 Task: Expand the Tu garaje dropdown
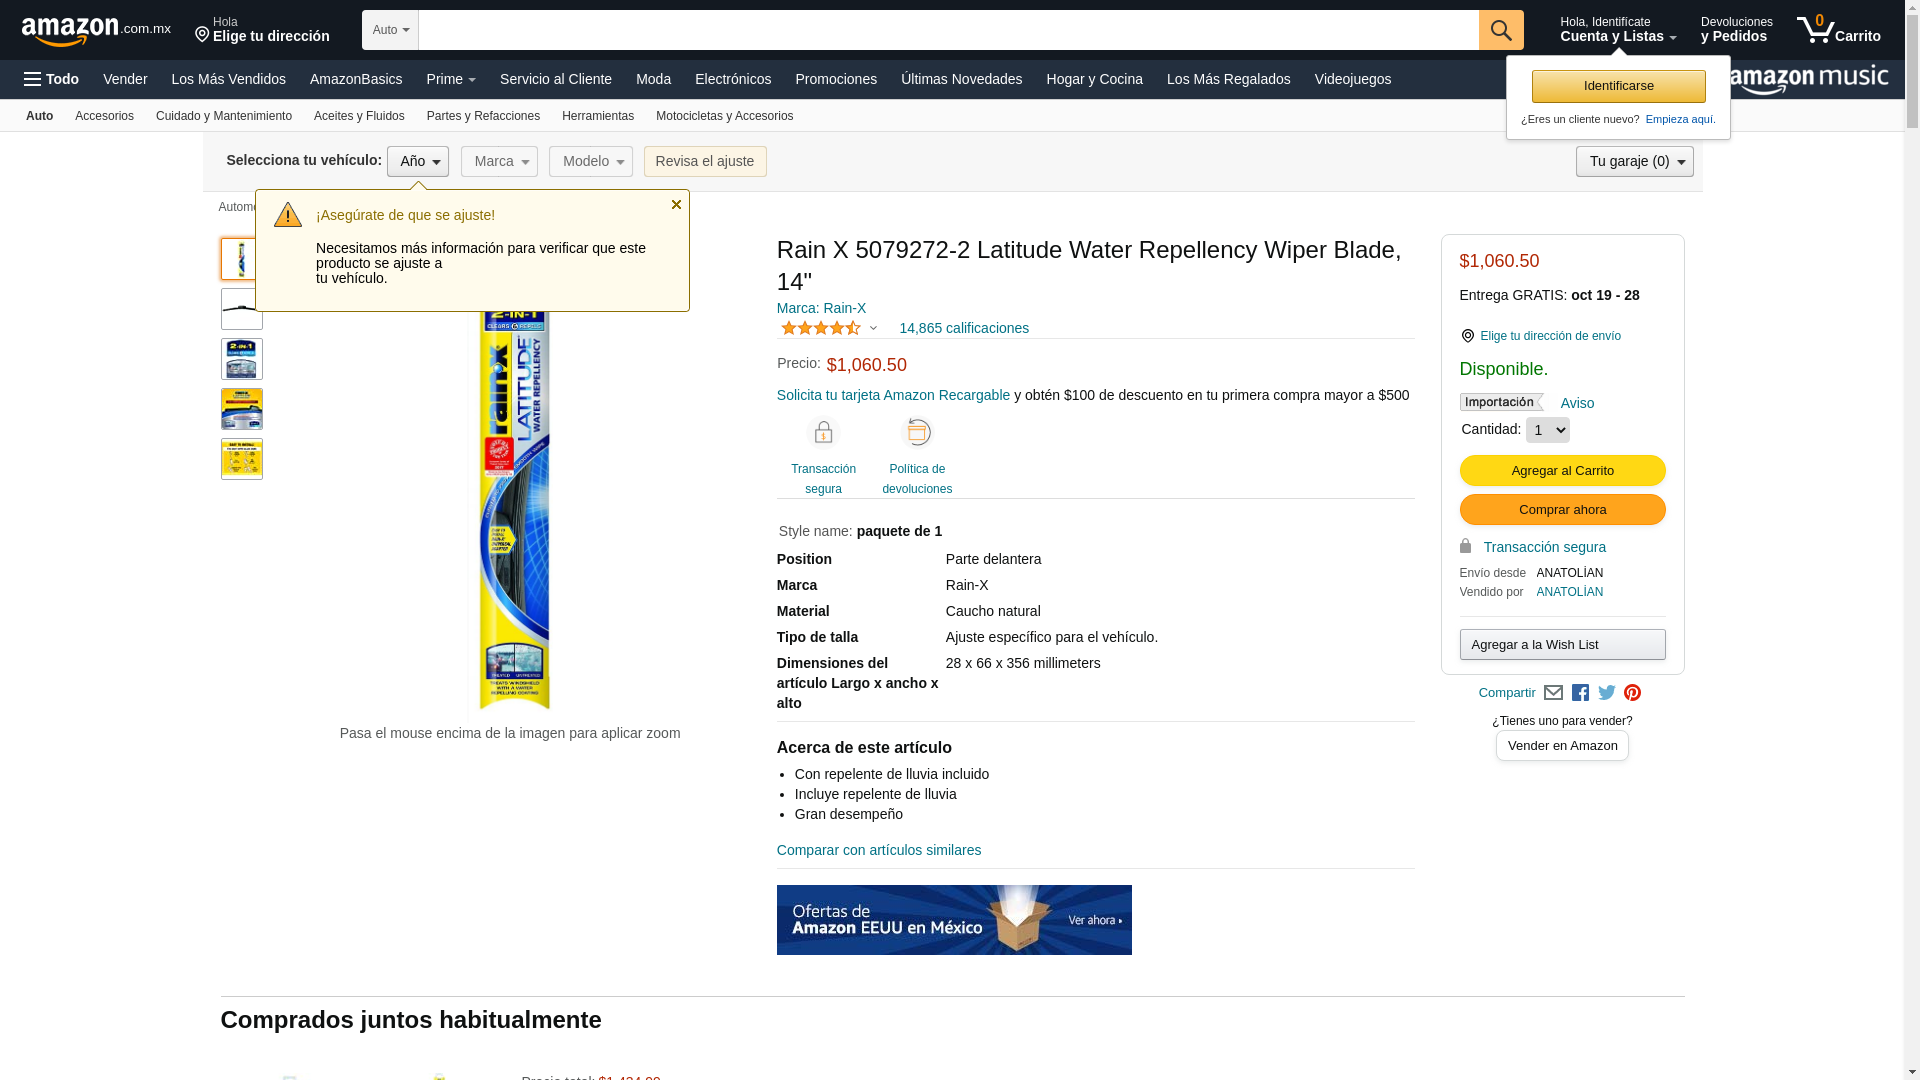(x=1635, y=162)
